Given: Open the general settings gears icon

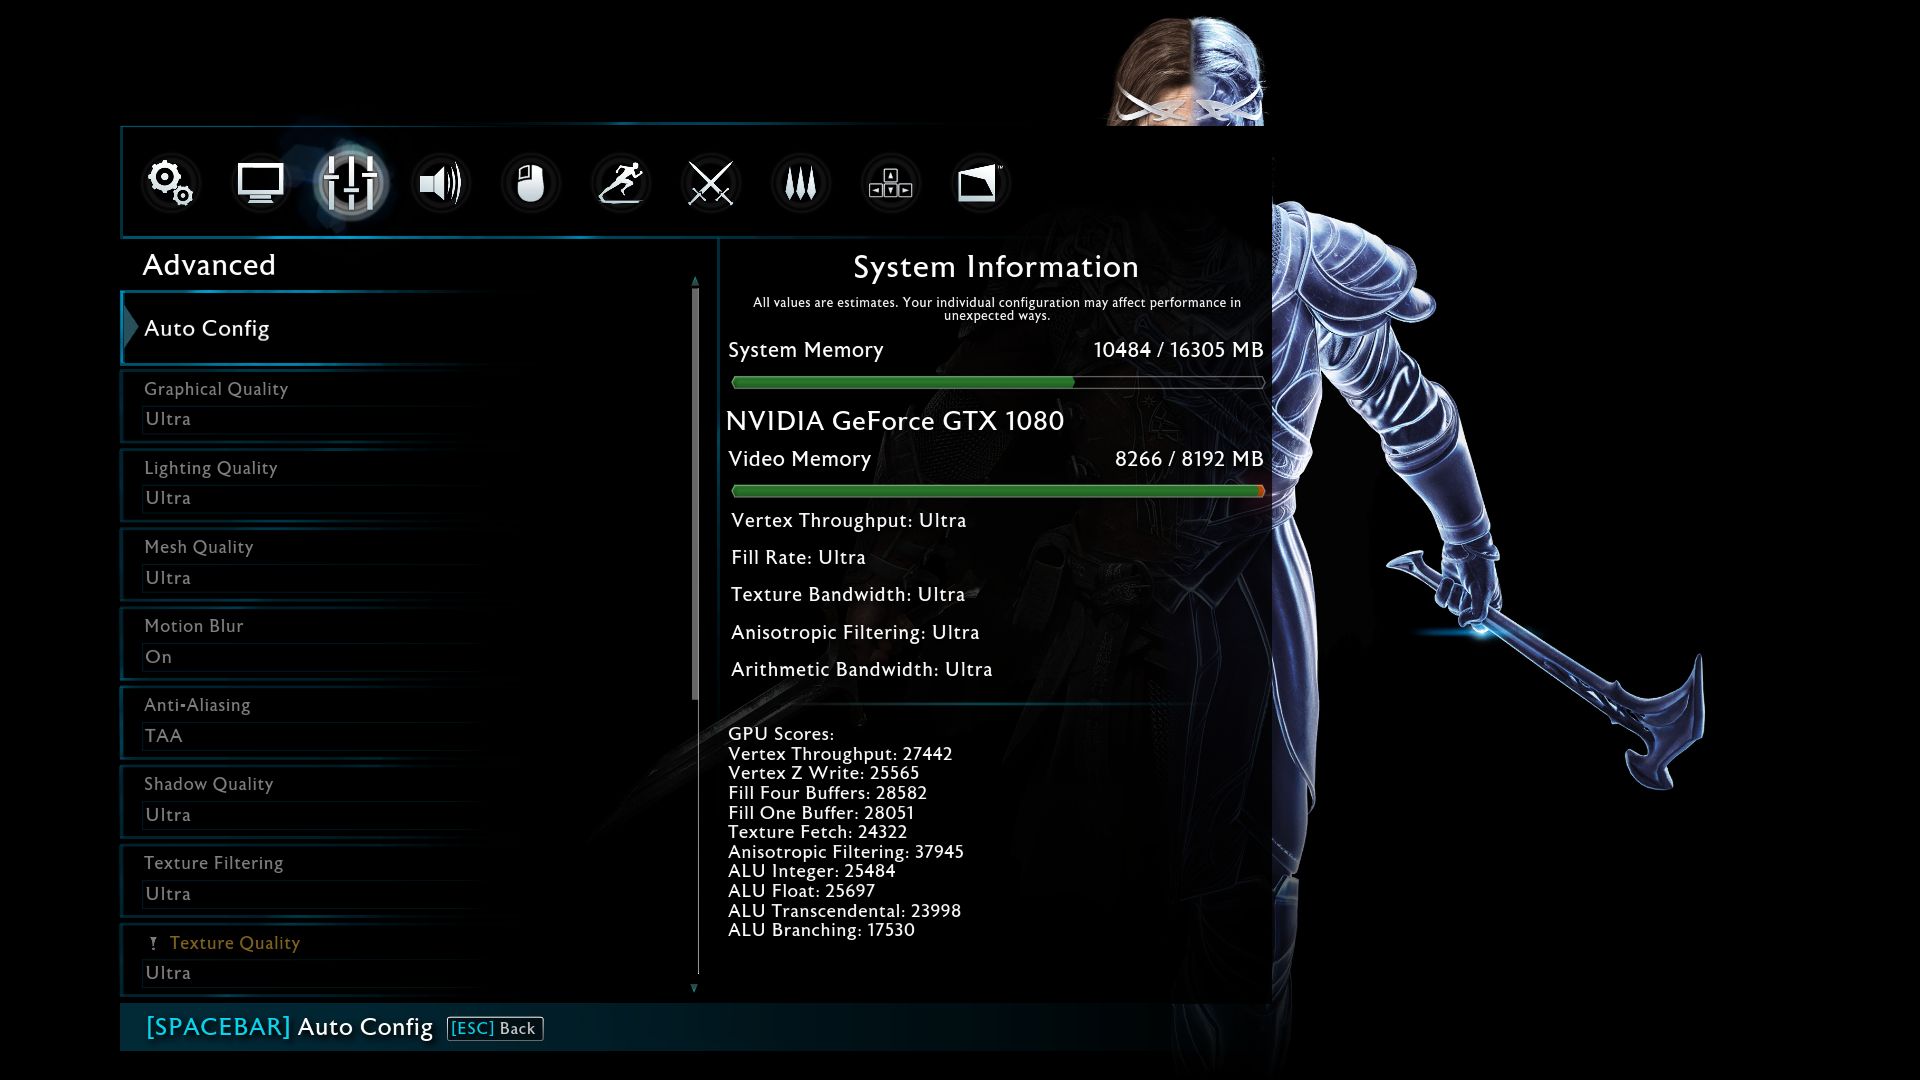Looking at the screenshot, I should click(x=170, y=183).
